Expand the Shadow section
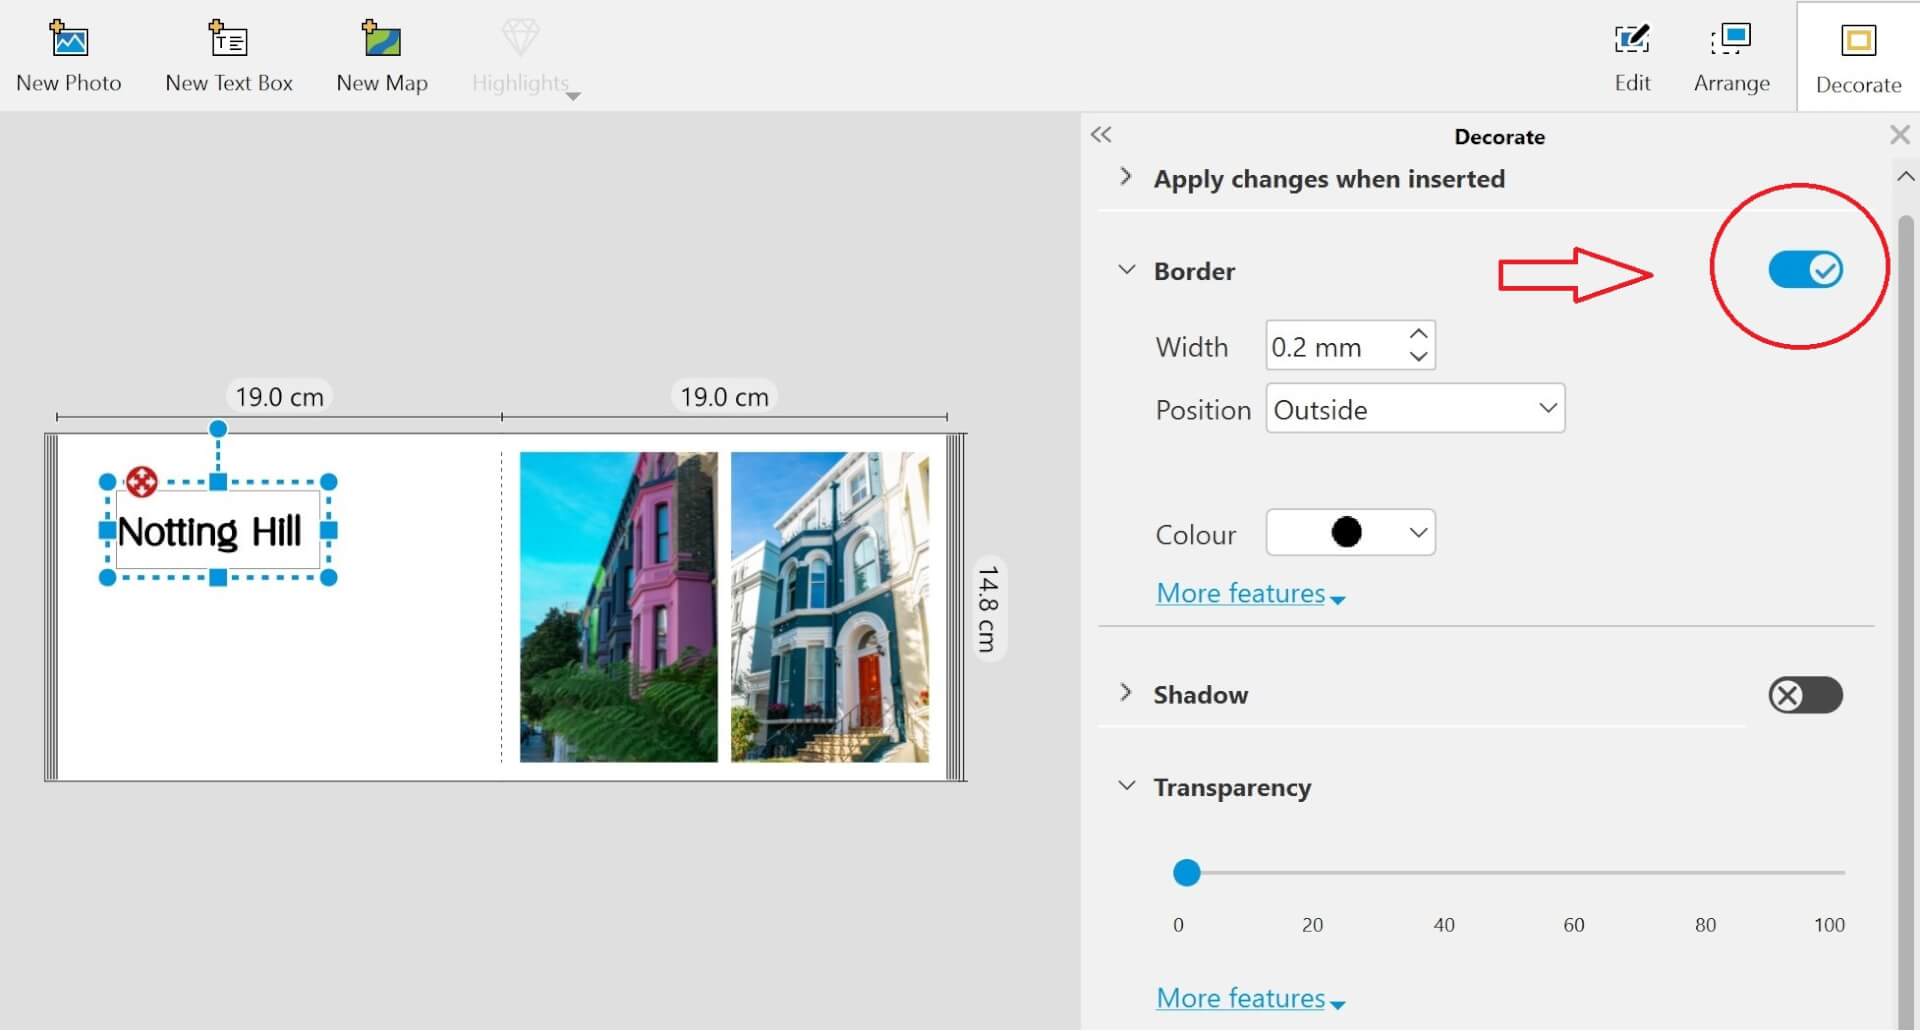The height and width of the screenshot is (1031, 1920). click(x=1126, y=693)
